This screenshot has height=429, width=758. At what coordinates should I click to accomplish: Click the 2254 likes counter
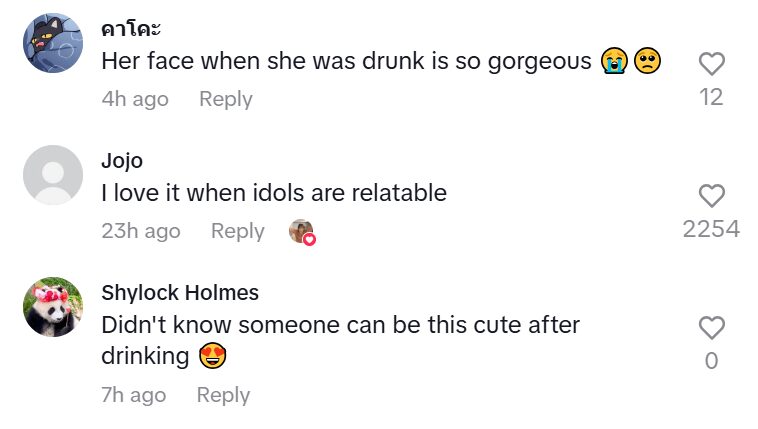click(711, 229)
